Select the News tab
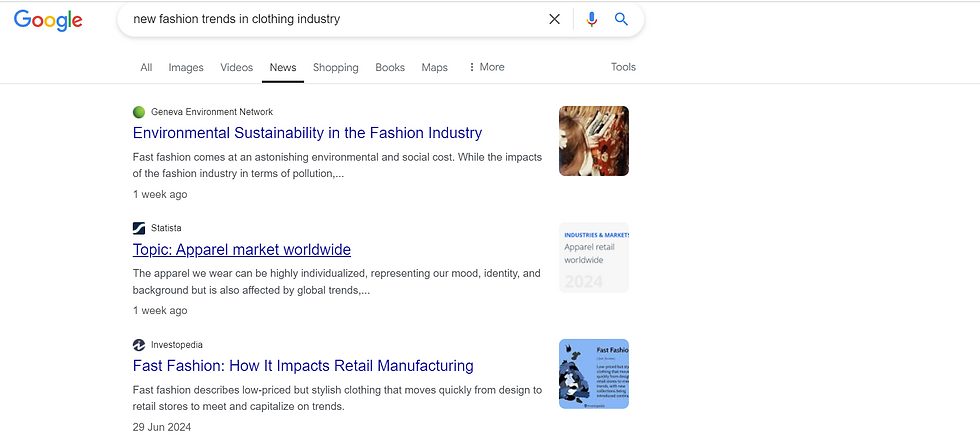 pyautogui.click(x=283, y=67)
